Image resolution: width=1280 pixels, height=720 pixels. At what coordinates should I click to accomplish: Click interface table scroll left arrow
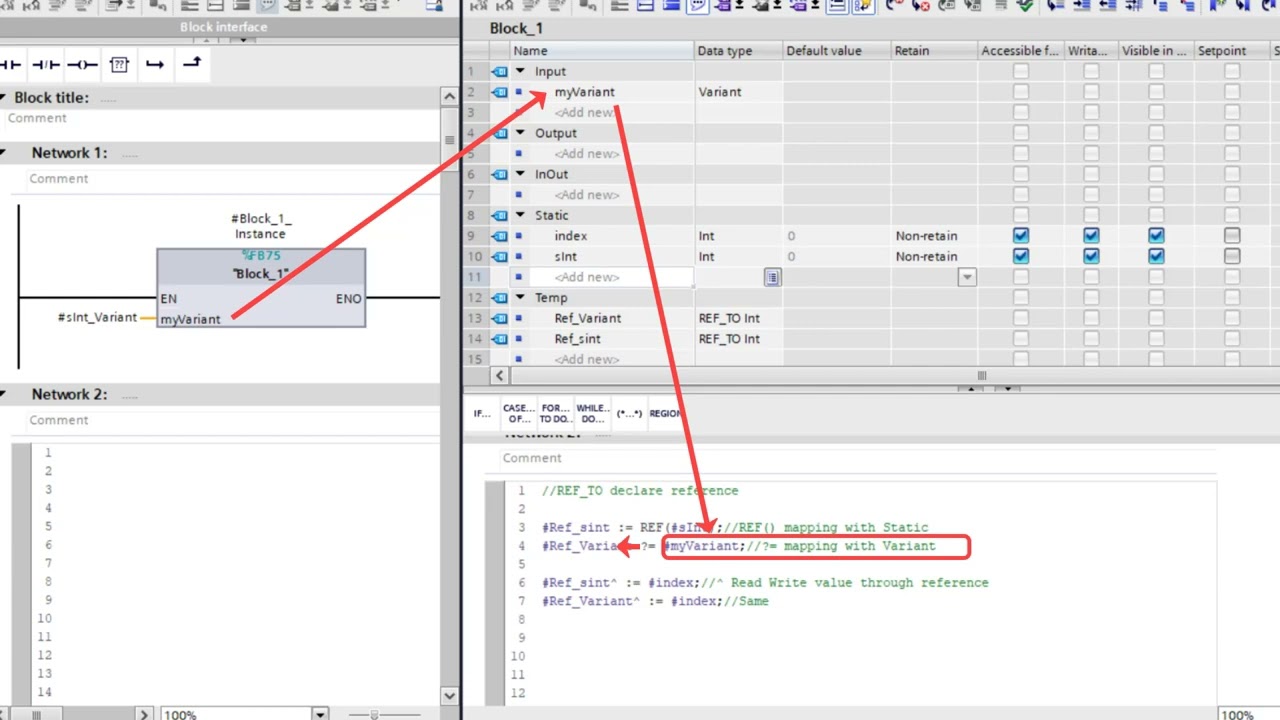pos(500,375)
